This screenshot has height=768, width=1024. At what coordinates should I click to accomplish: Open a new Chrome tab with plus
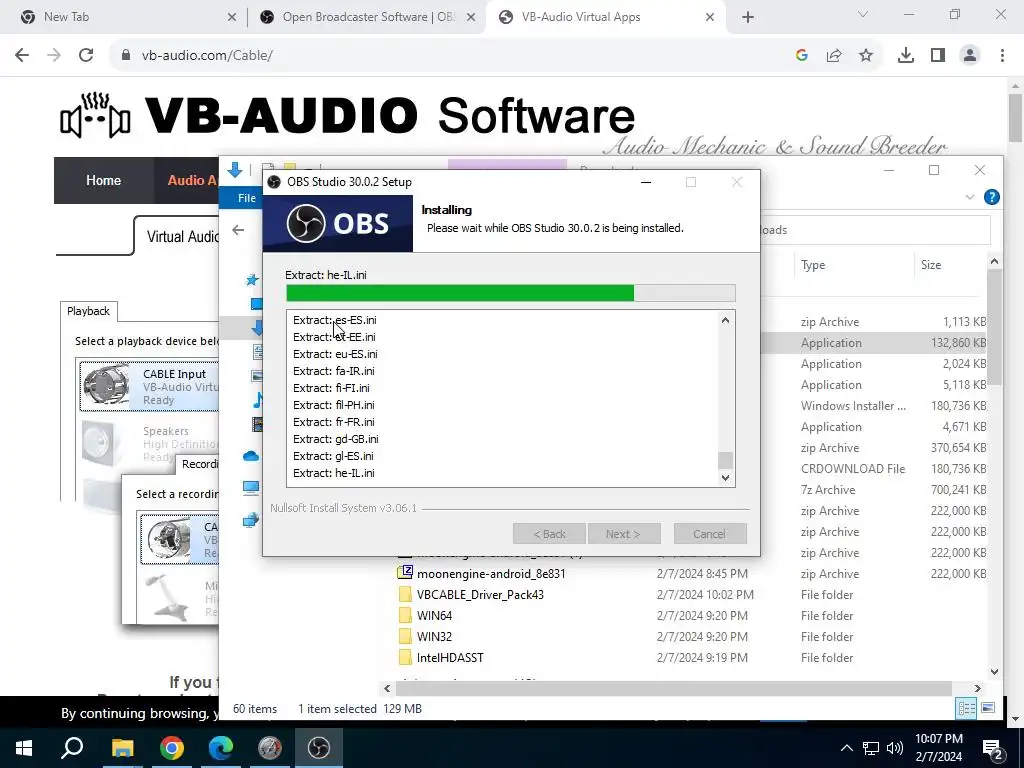click(x=748, y=17)
